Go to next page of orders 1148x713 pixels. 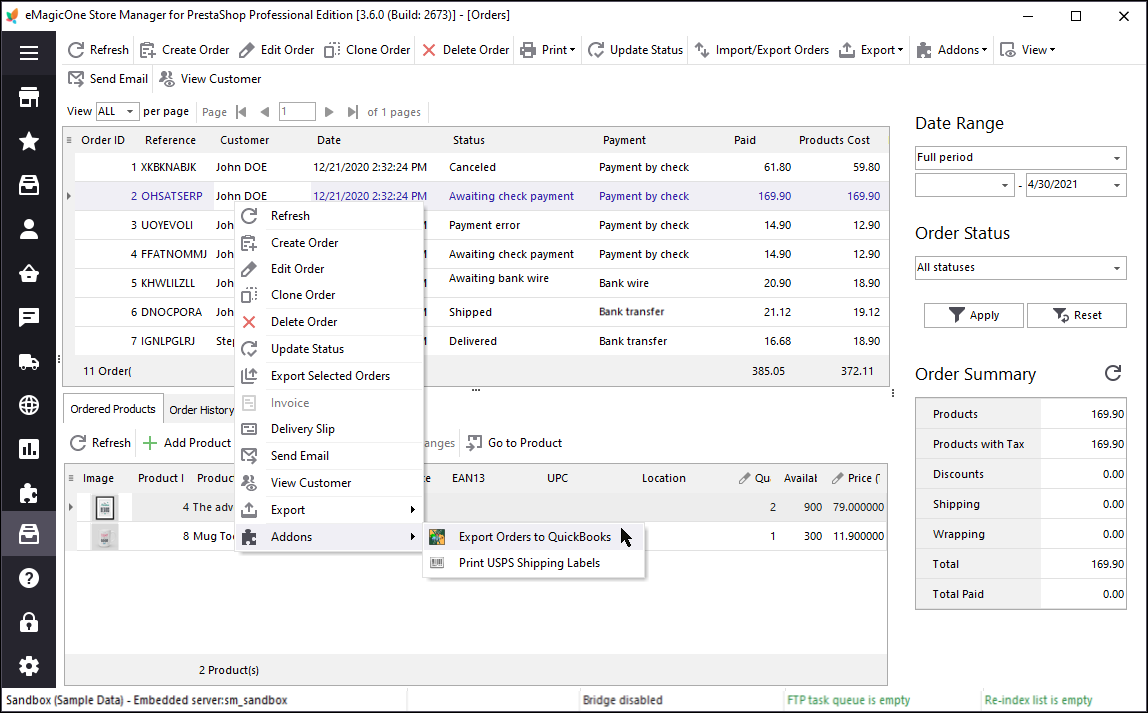tap(329, 112)
